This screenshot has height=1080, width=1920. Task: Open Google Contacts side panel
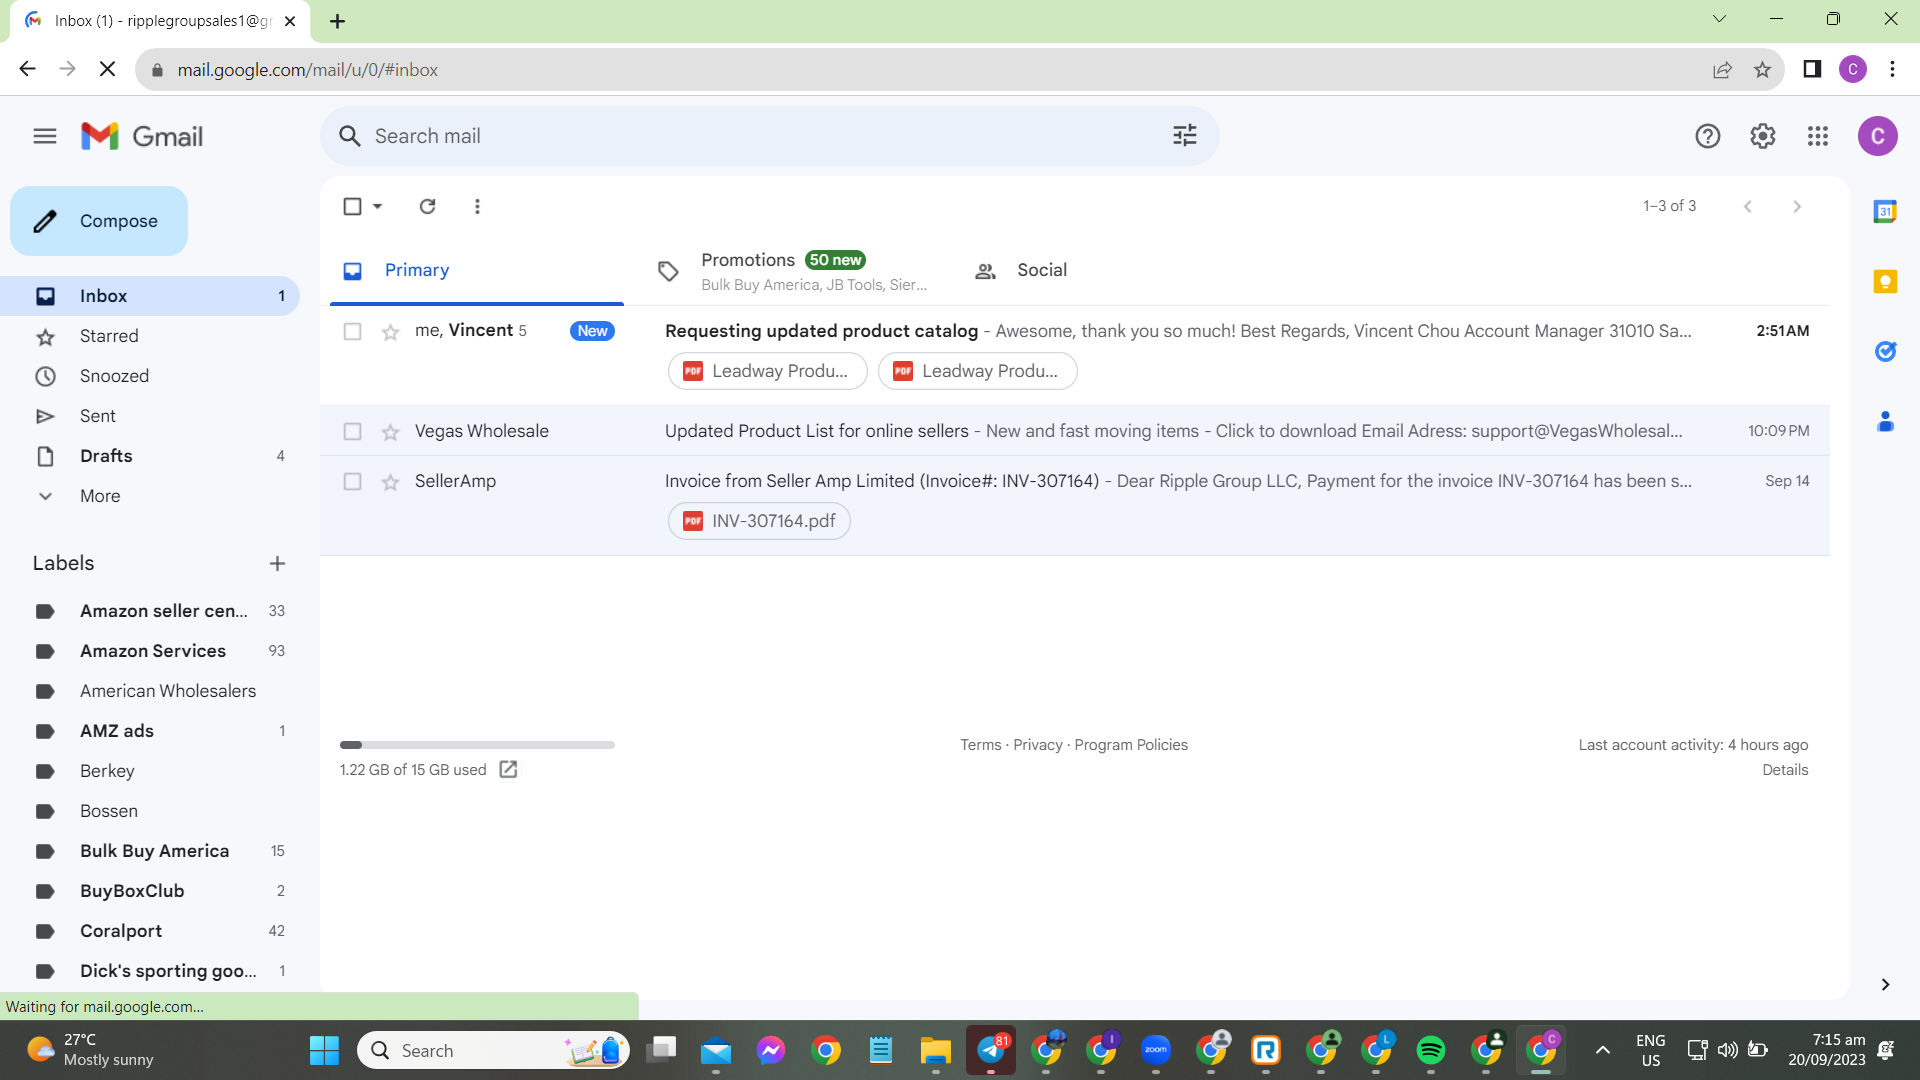click(1885, 422)
